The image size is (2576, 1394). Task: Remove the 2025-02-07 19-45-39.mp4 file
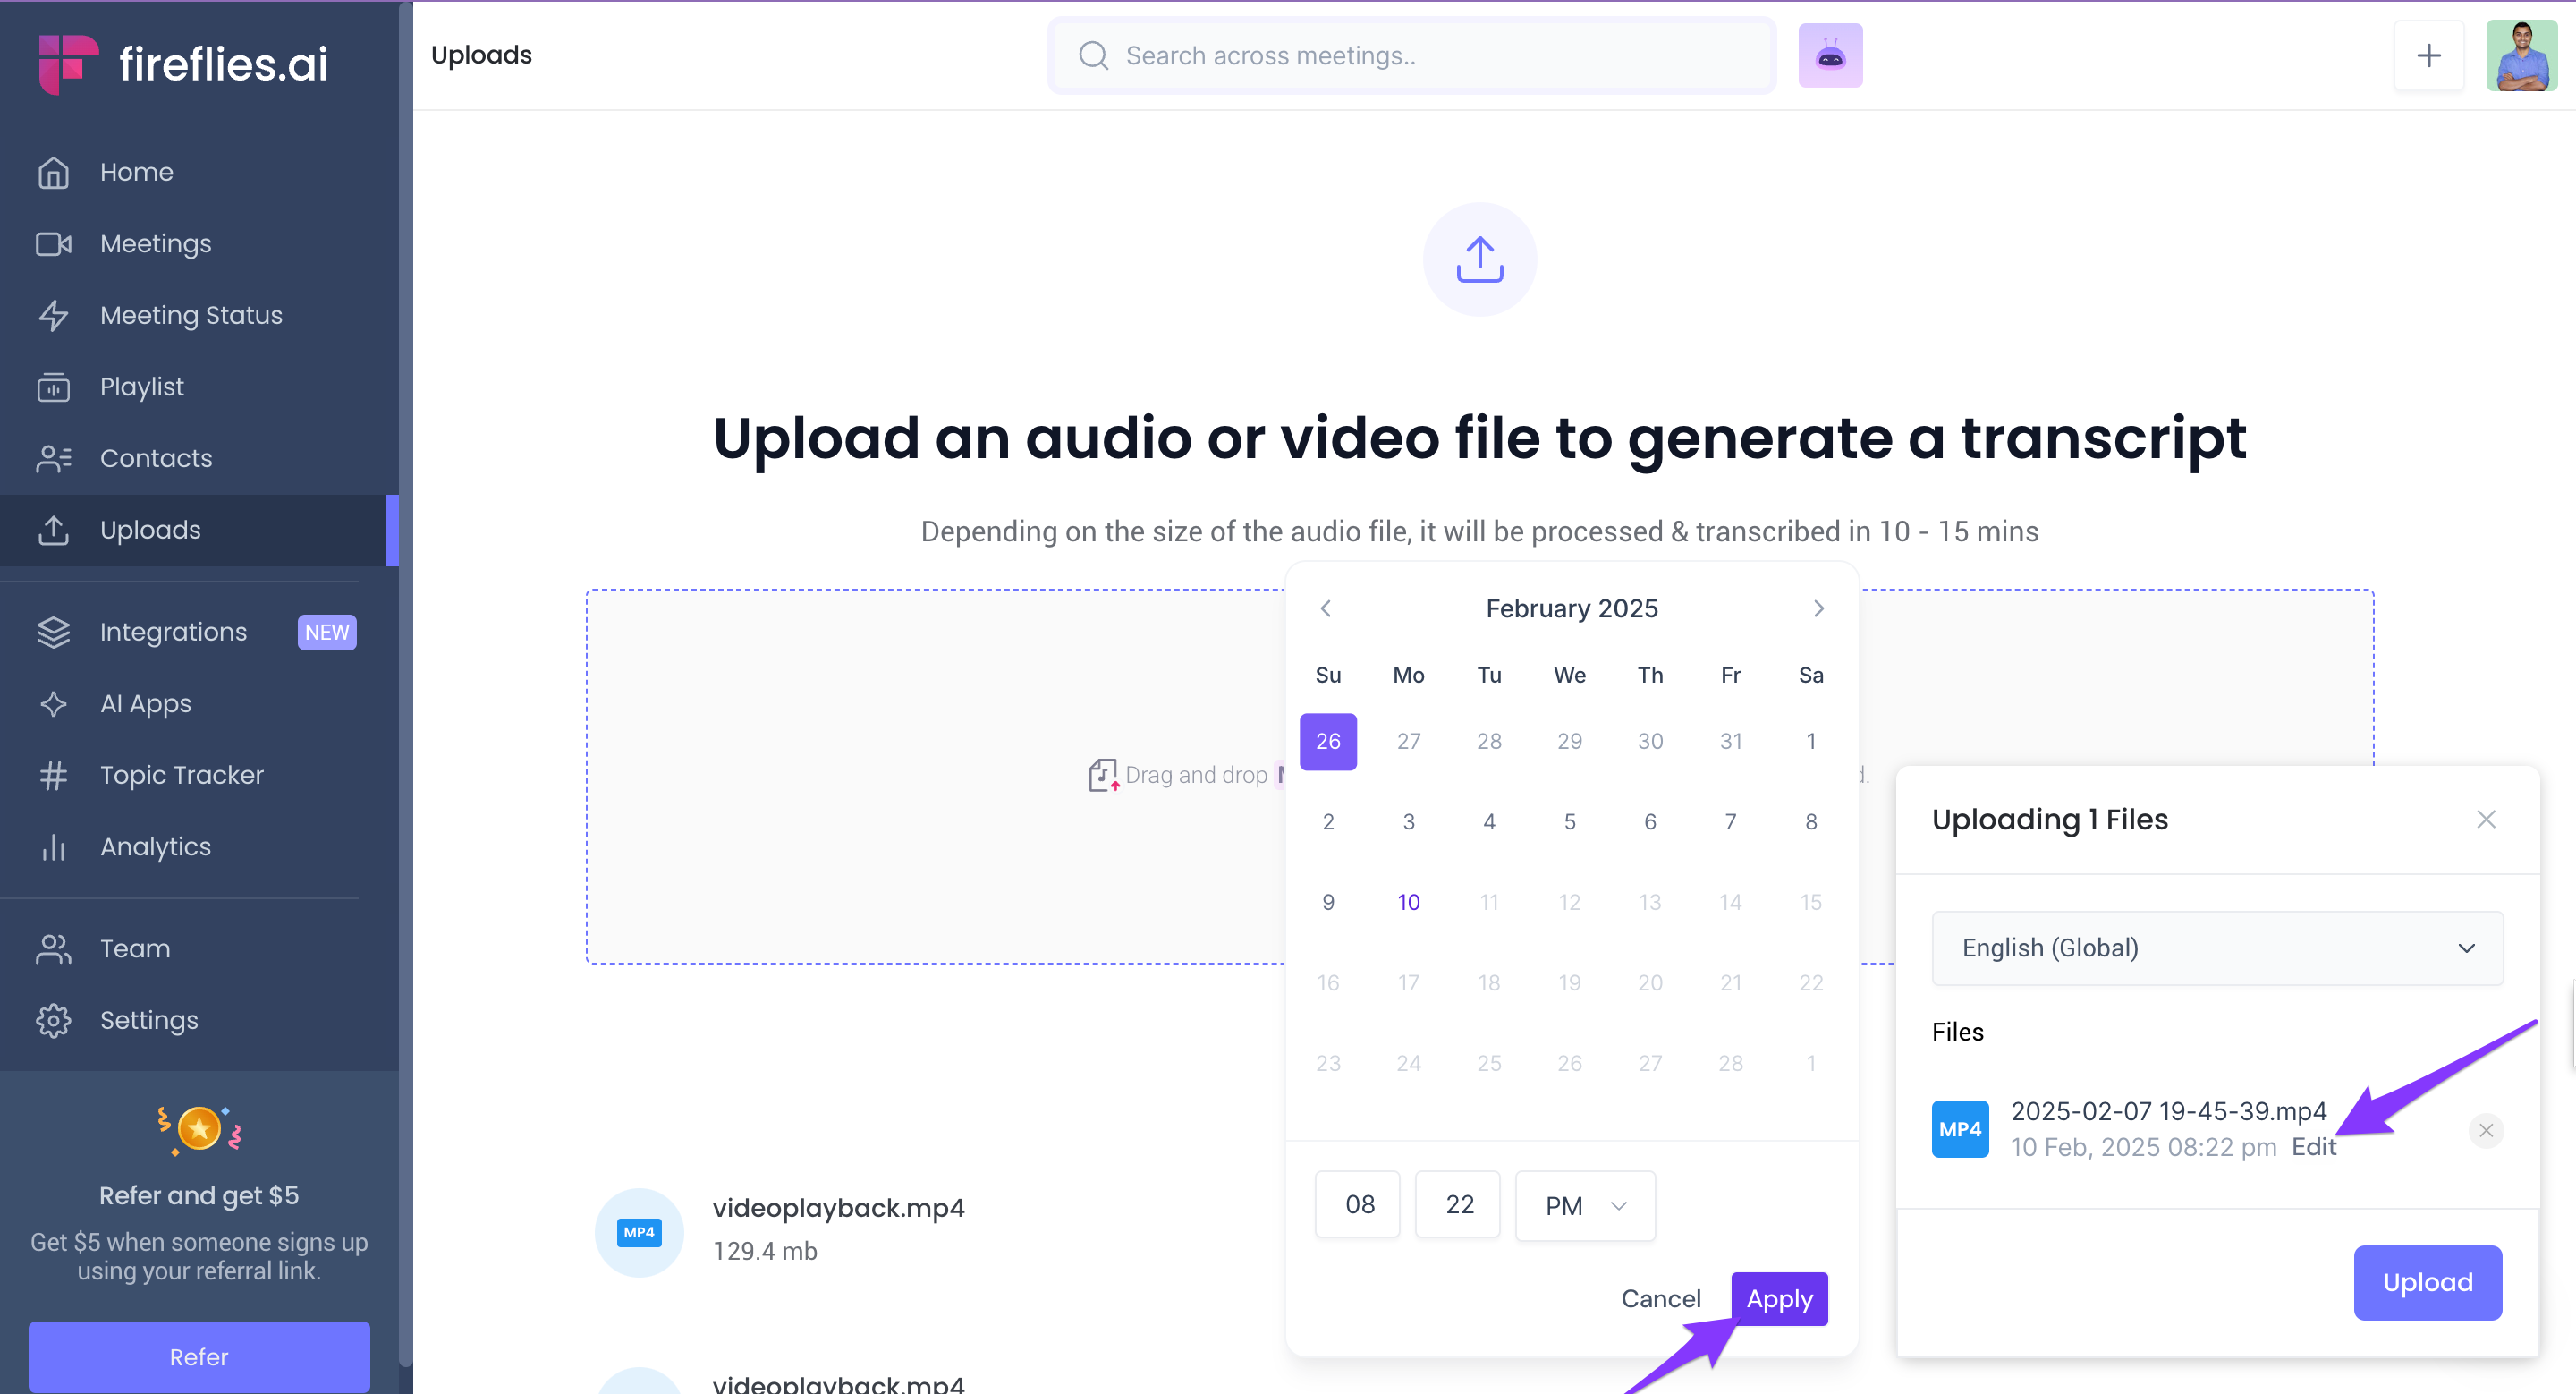[x=2485, y=1130]
